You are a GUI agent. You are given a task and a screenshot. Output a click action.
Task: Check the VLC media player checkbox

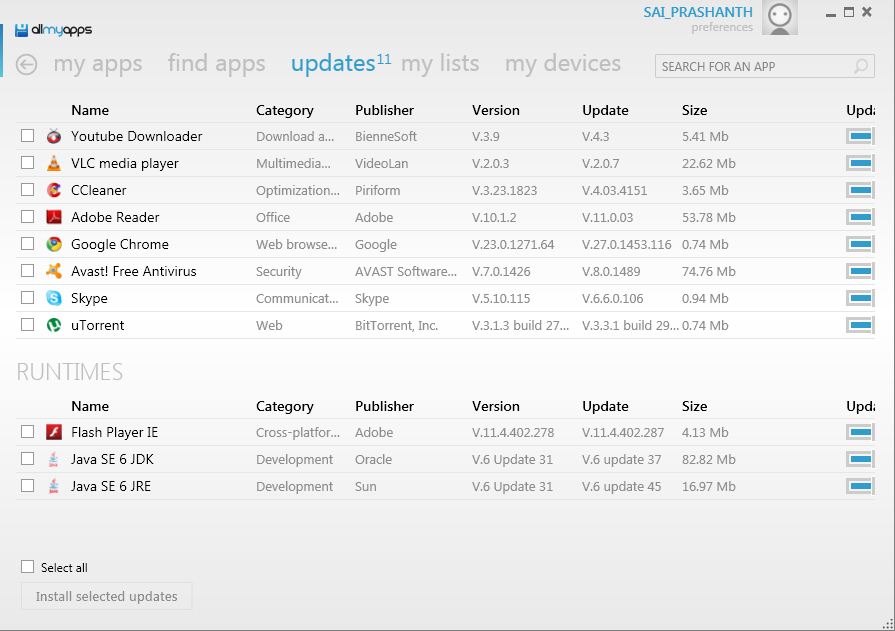(27, 163)
